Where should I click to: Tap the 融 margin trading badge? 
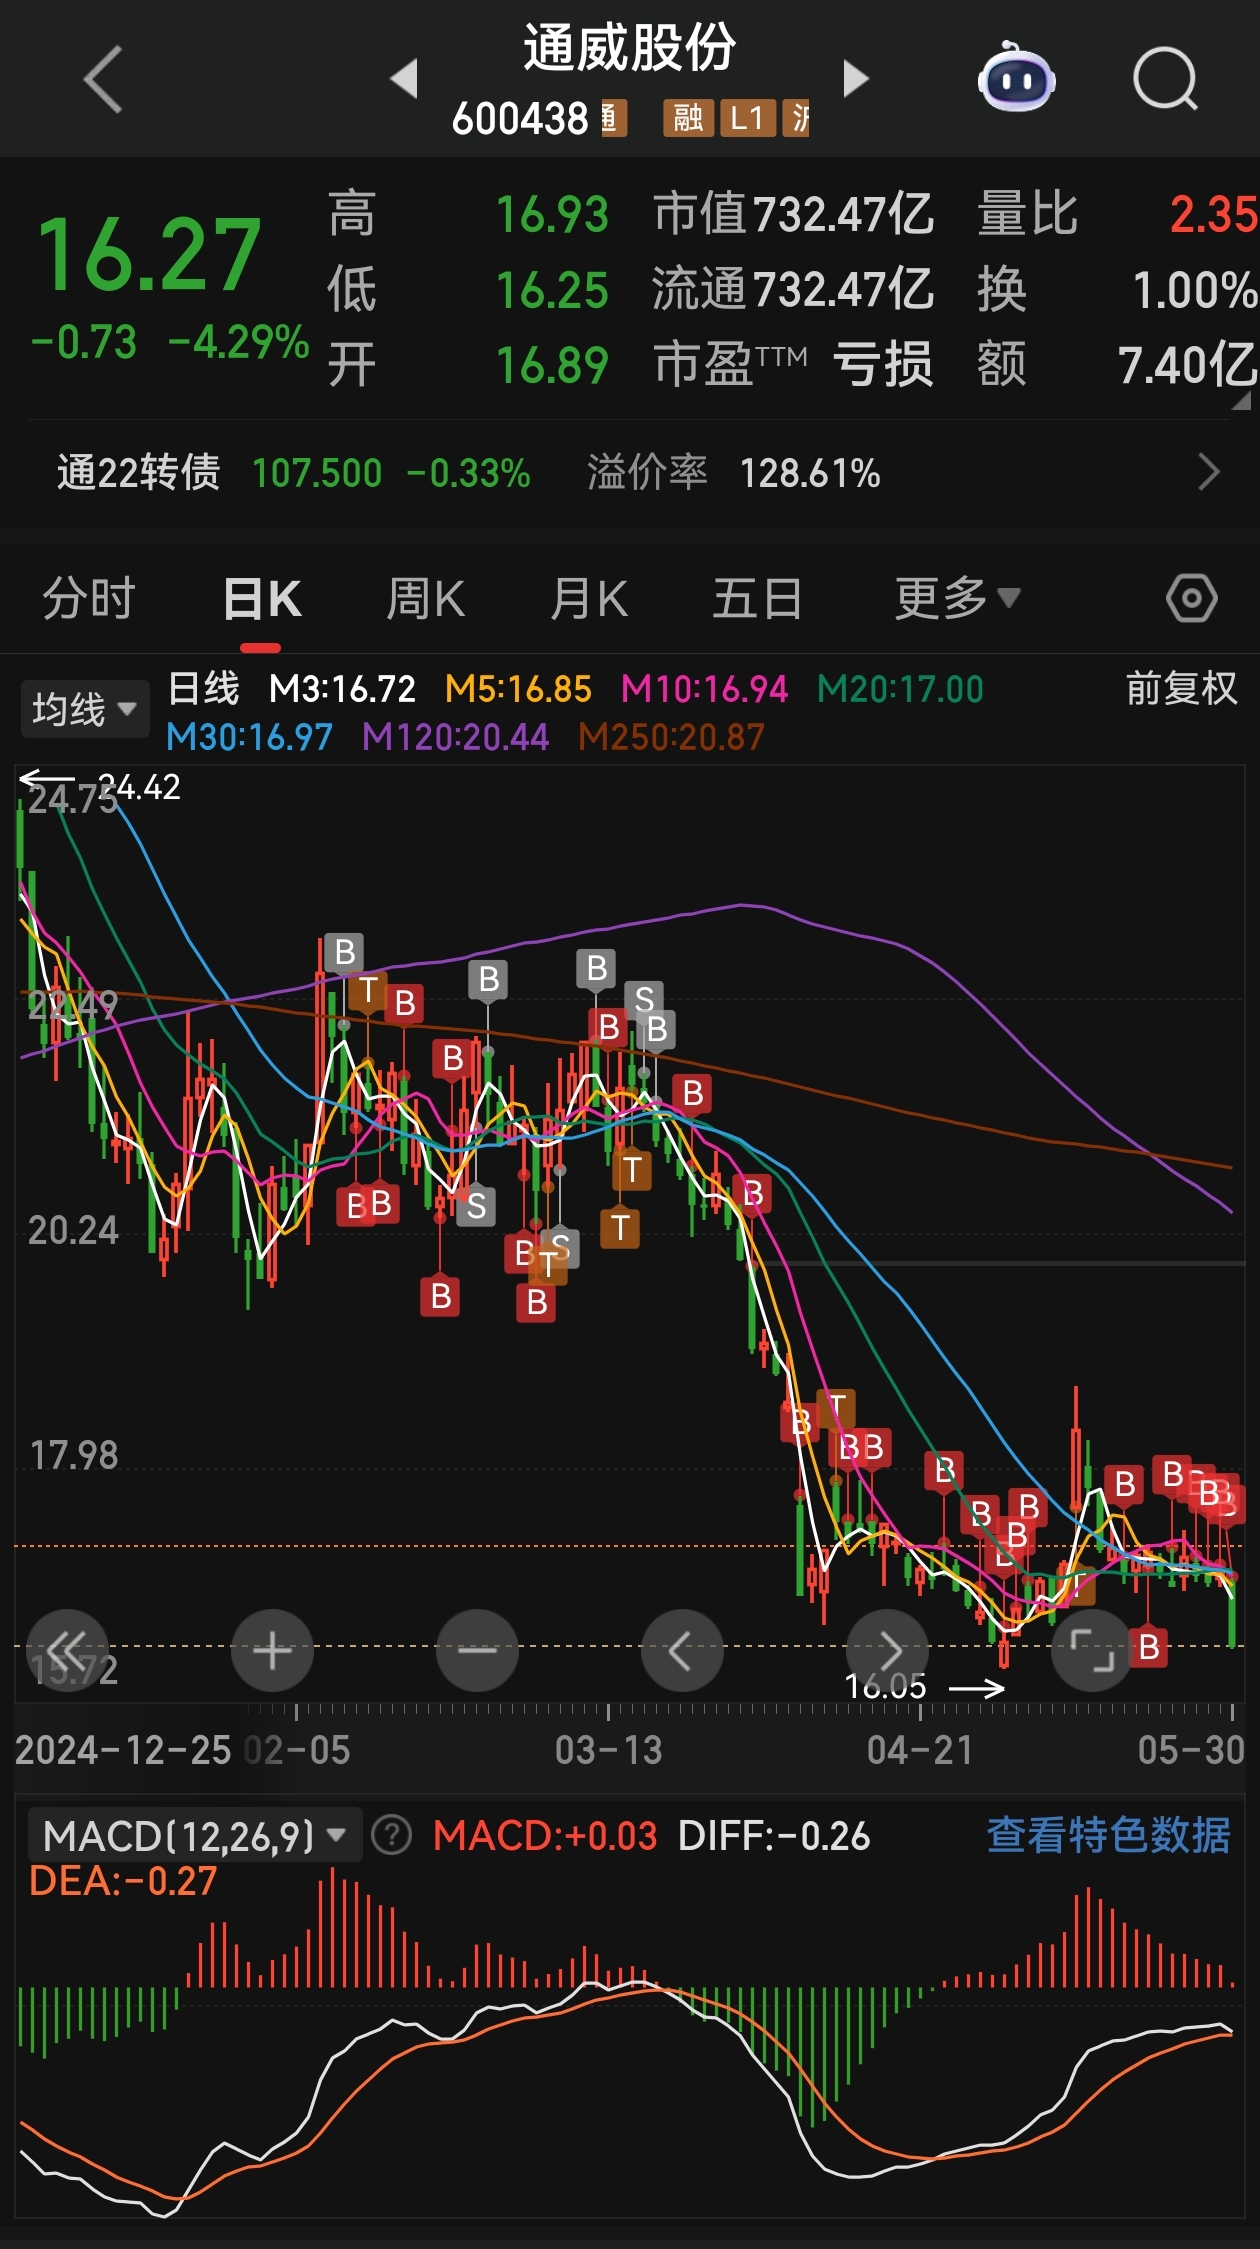(687, 119)
